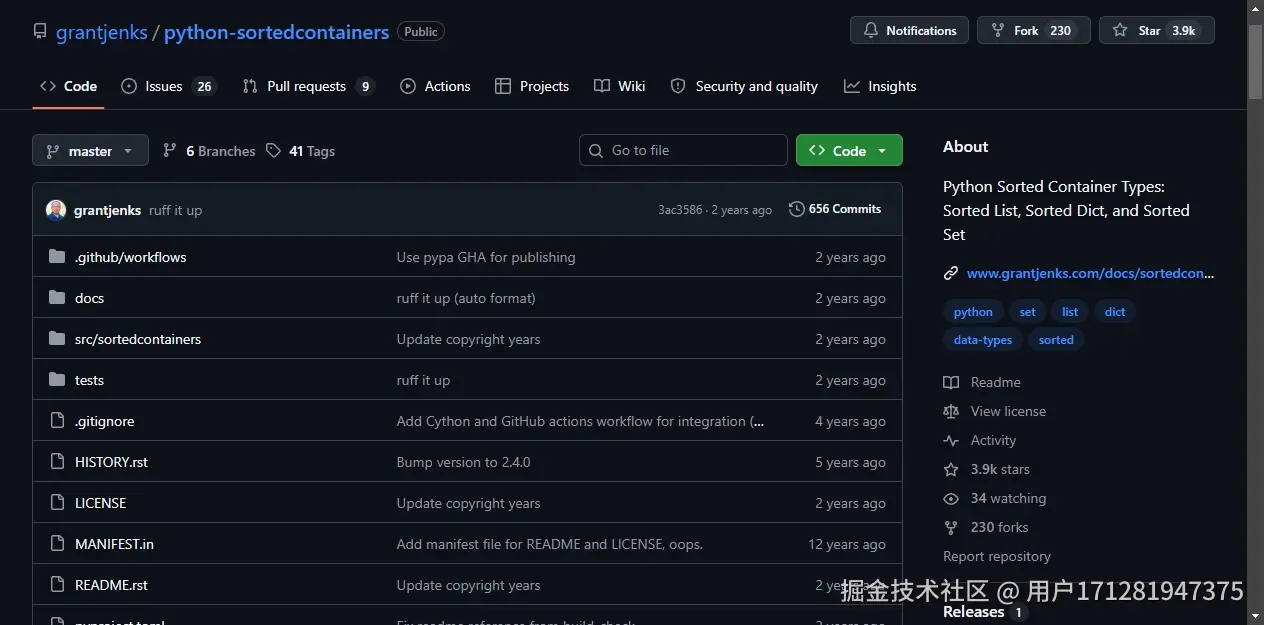
Task: View the 230 forks link in About
Action: point(986,527)
